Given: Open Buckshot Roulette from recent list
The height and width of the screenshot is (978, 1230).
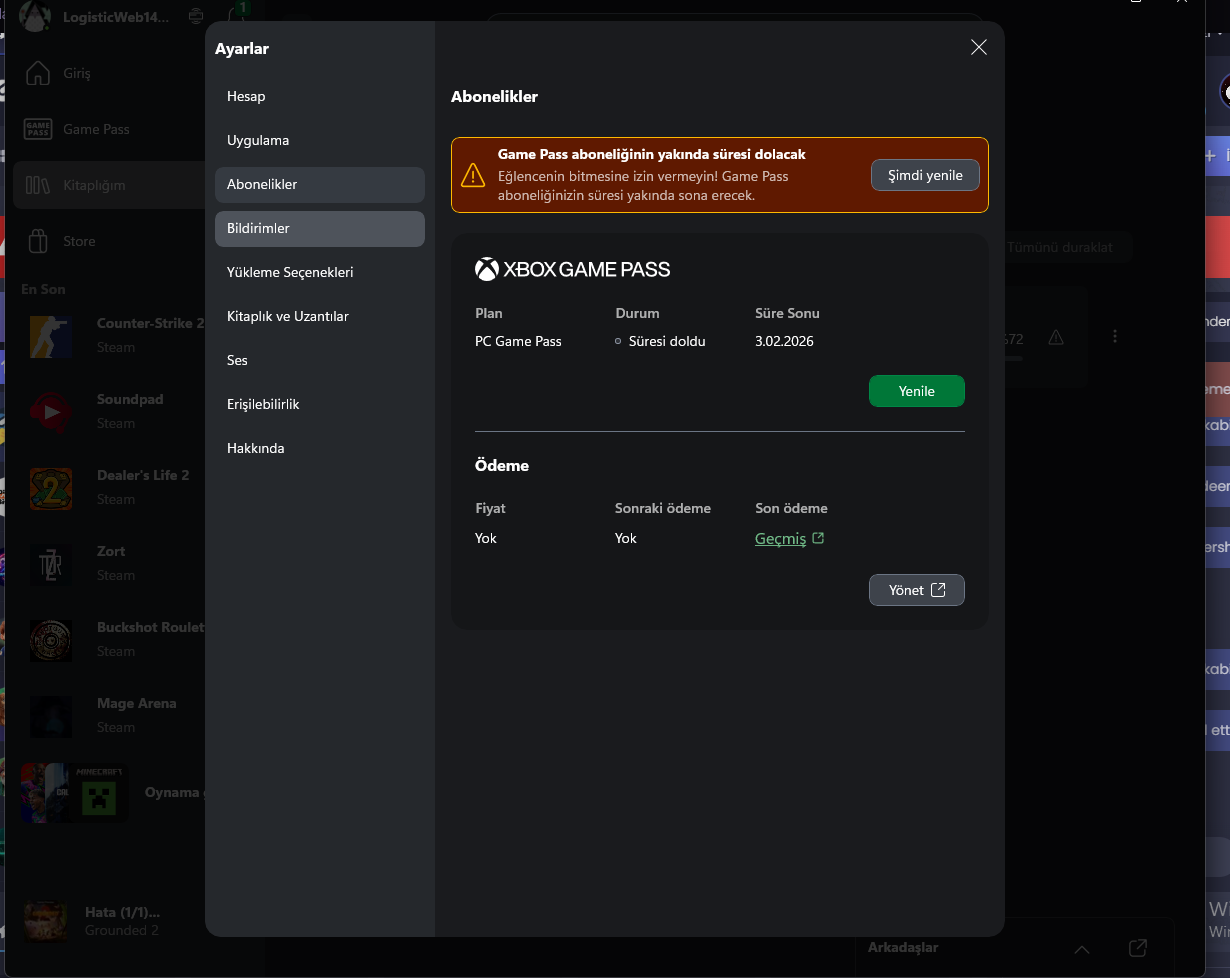Looking at the screenshot, I should pos(113,638).
